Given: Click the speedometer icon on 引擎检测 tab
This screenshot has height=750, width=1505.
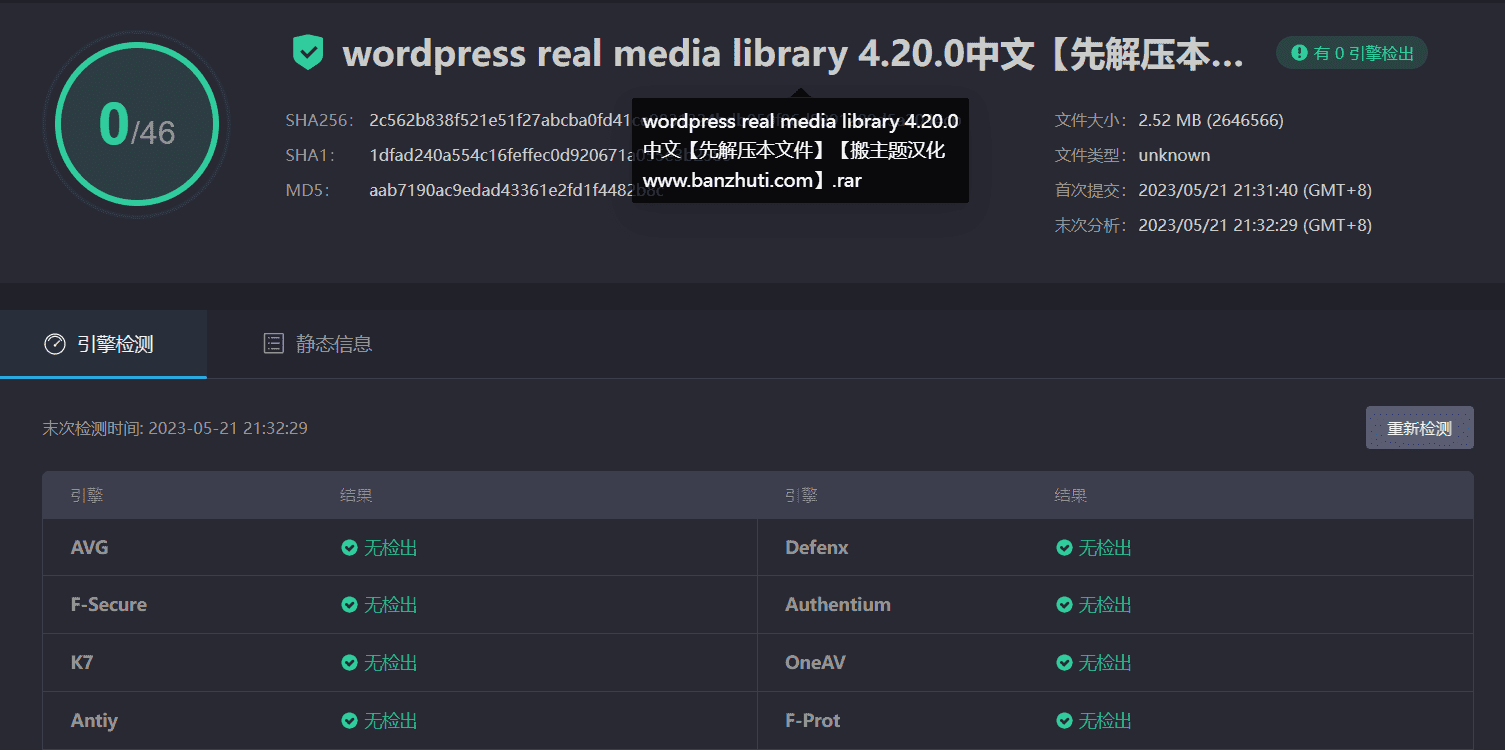Looking at the screenshot, I should pyautogui.click(x=55, y=344).
